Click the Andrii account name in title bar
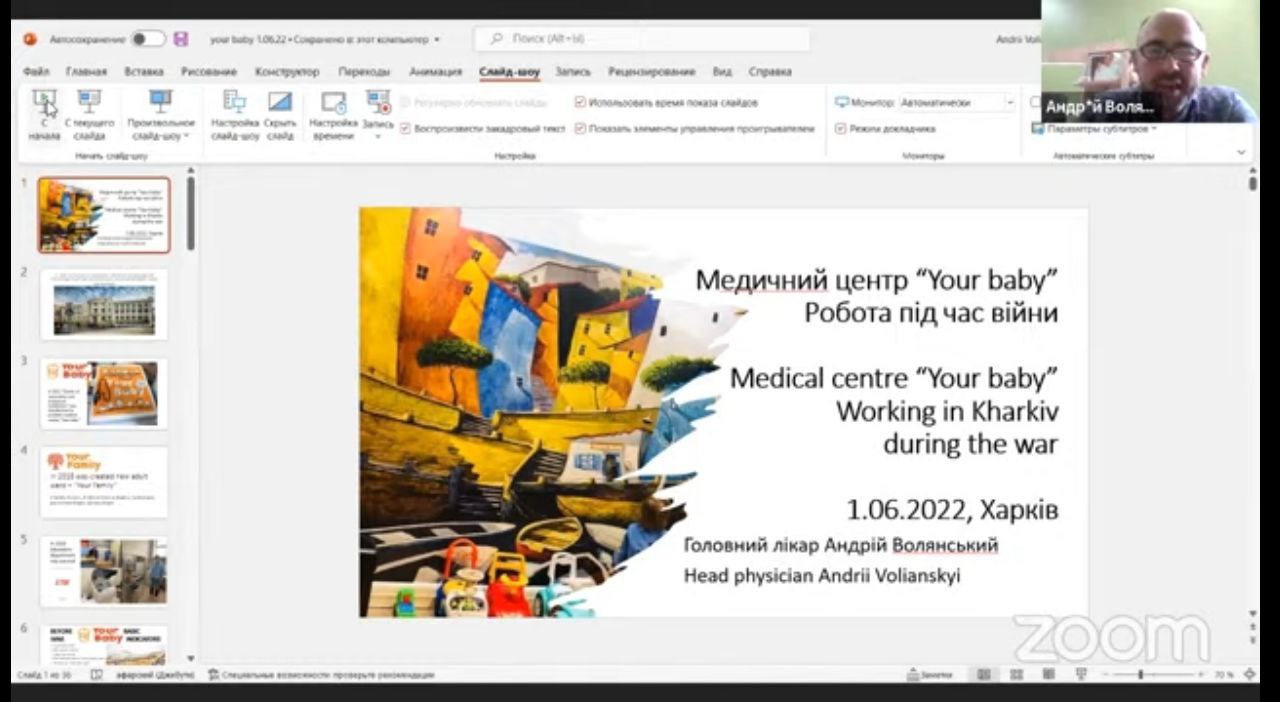Viewport: 1280px width, 702px height. [x=1017, y=39]
